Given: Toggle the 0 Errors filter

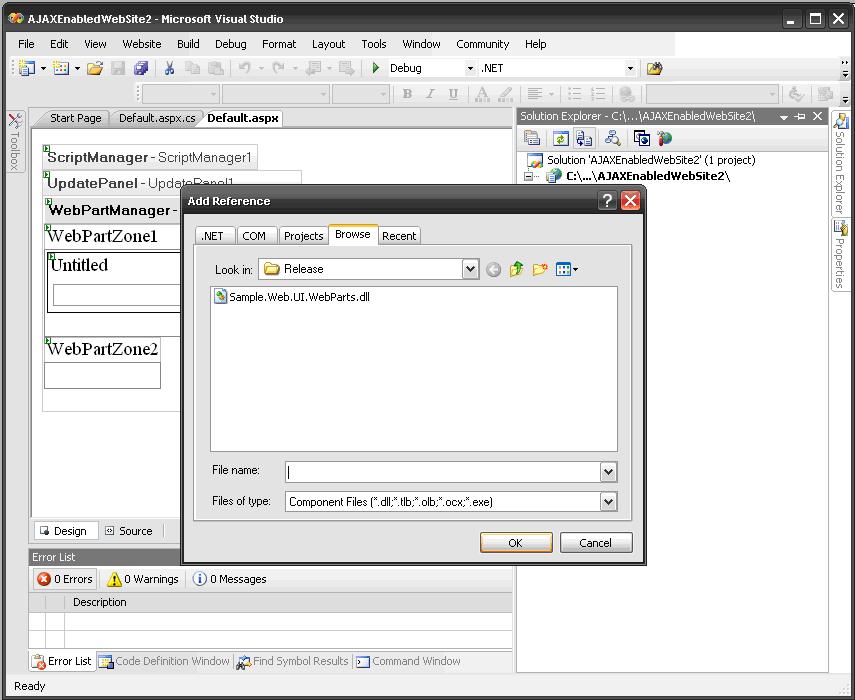Looking at the screenshot, I should (65, 579).
